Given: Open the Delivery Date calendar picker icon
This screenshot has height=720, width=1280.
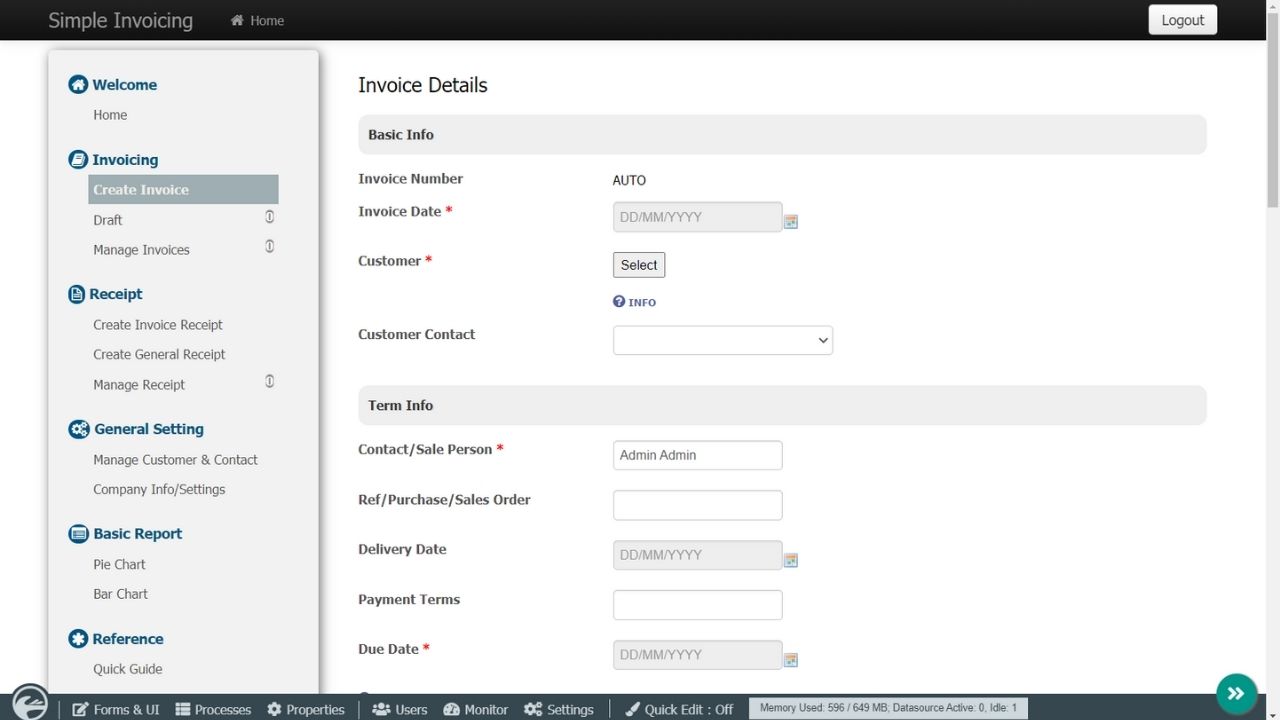Looking at the screenshot, I should [790, 560].
